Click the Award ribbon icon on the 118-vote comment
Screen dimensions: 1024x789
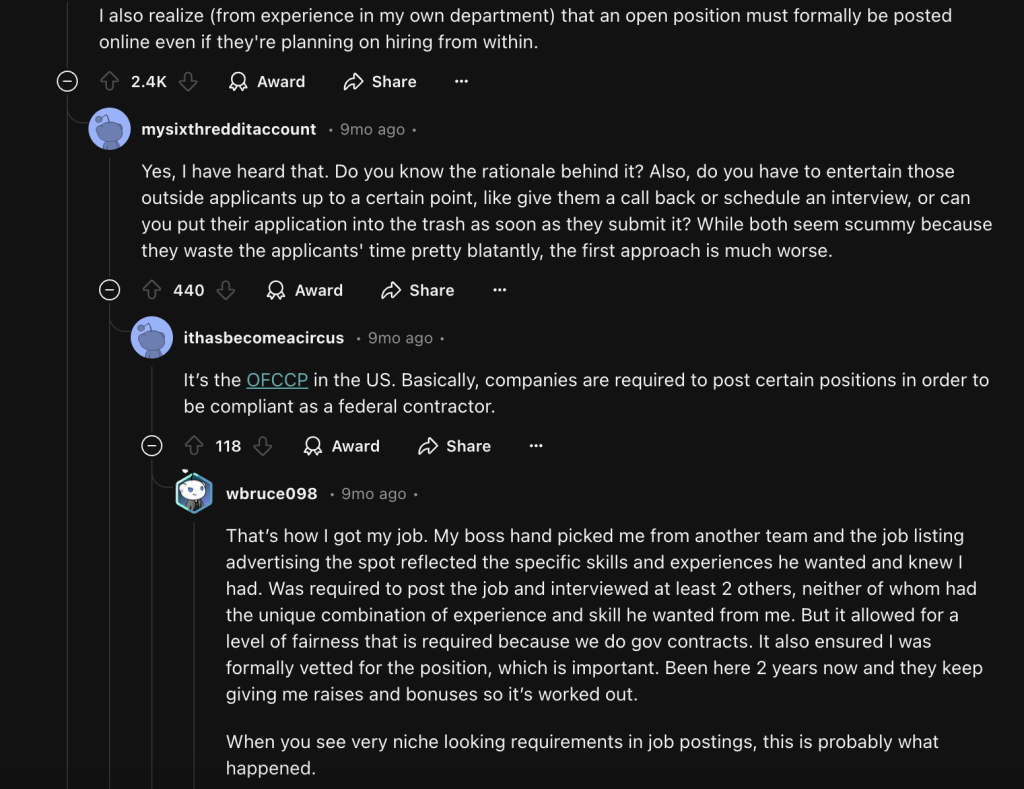tap(312, 446)
